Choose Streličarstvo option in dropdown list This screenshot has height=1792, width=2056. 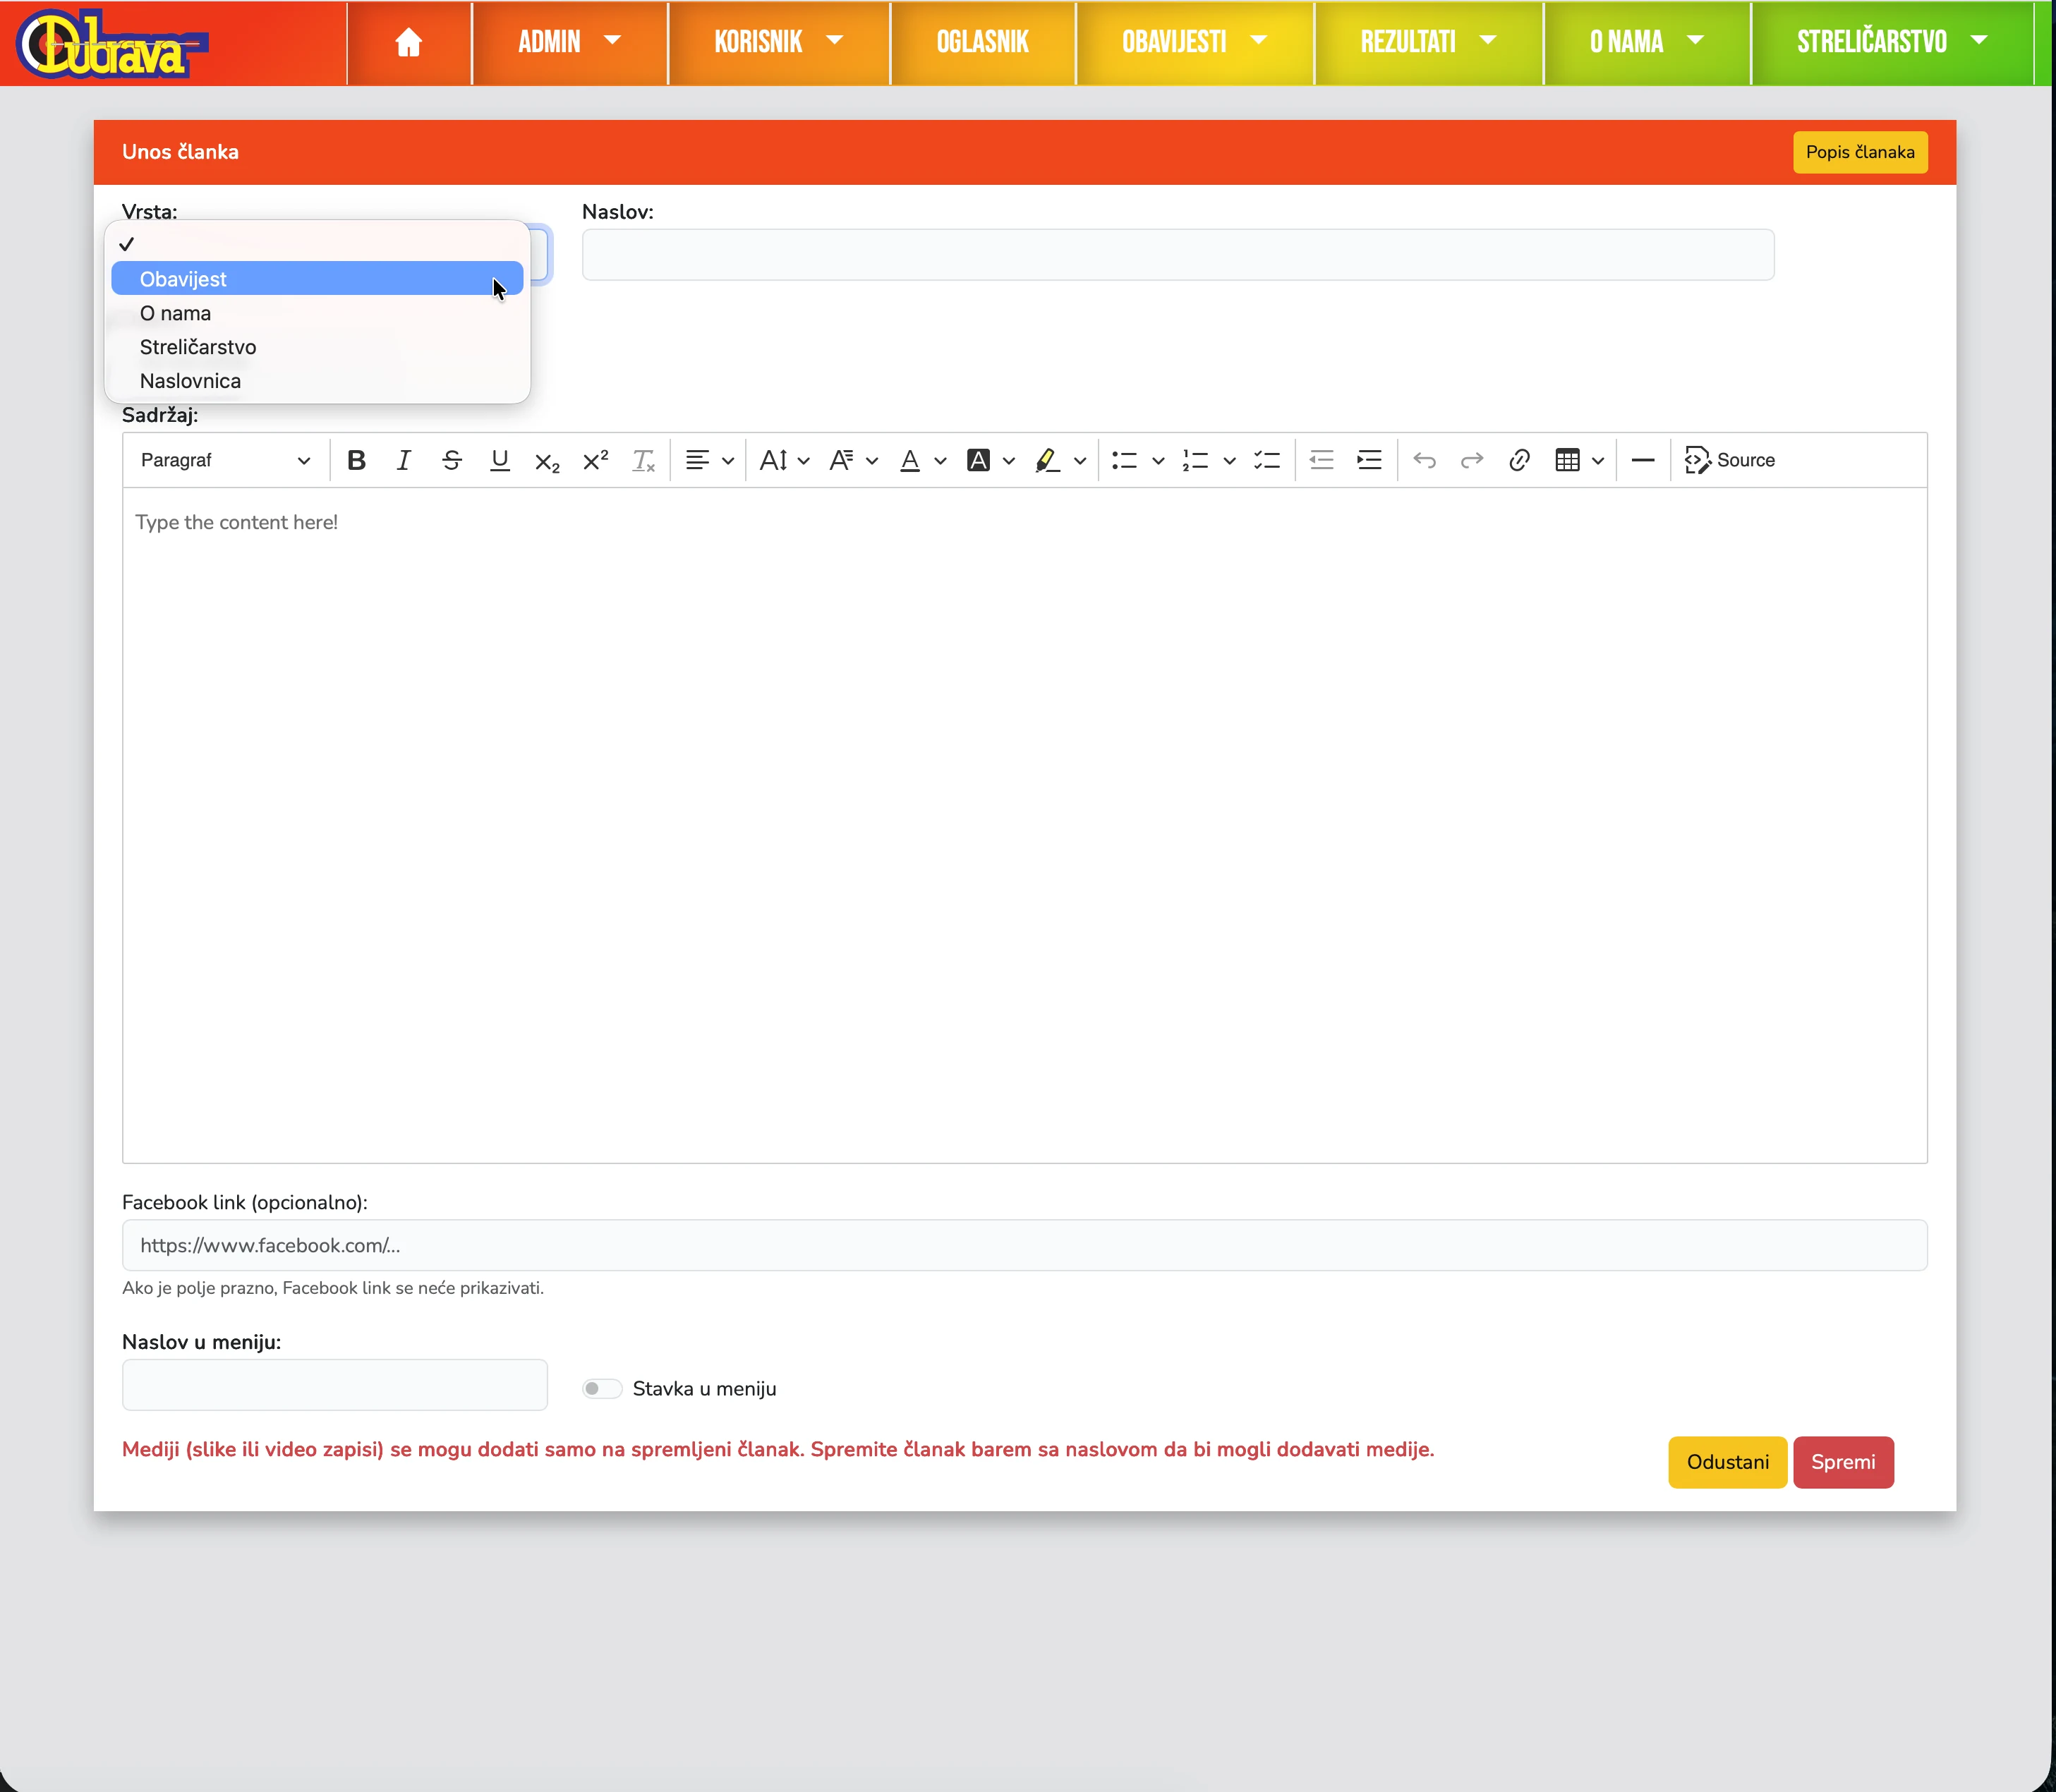[198, 347]
